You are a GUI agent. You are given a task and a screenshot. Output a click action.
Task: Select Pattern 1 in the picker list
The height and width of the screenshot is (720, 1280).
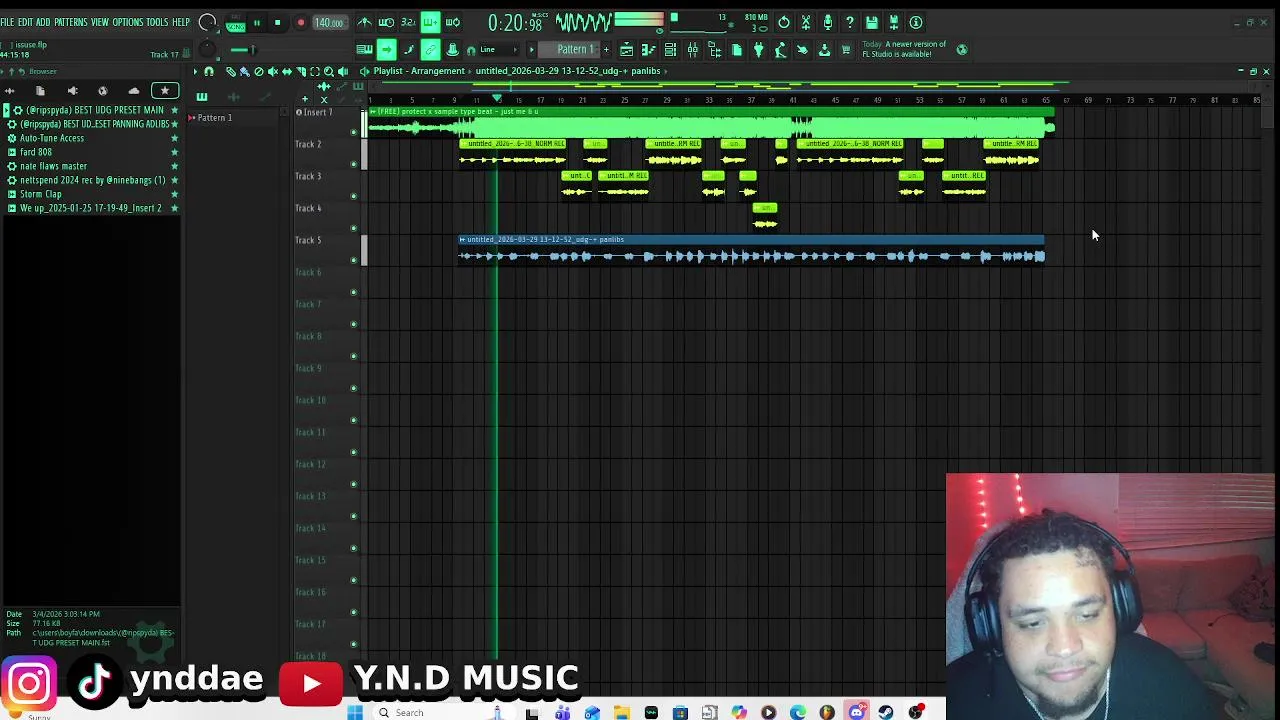point(214,118)
